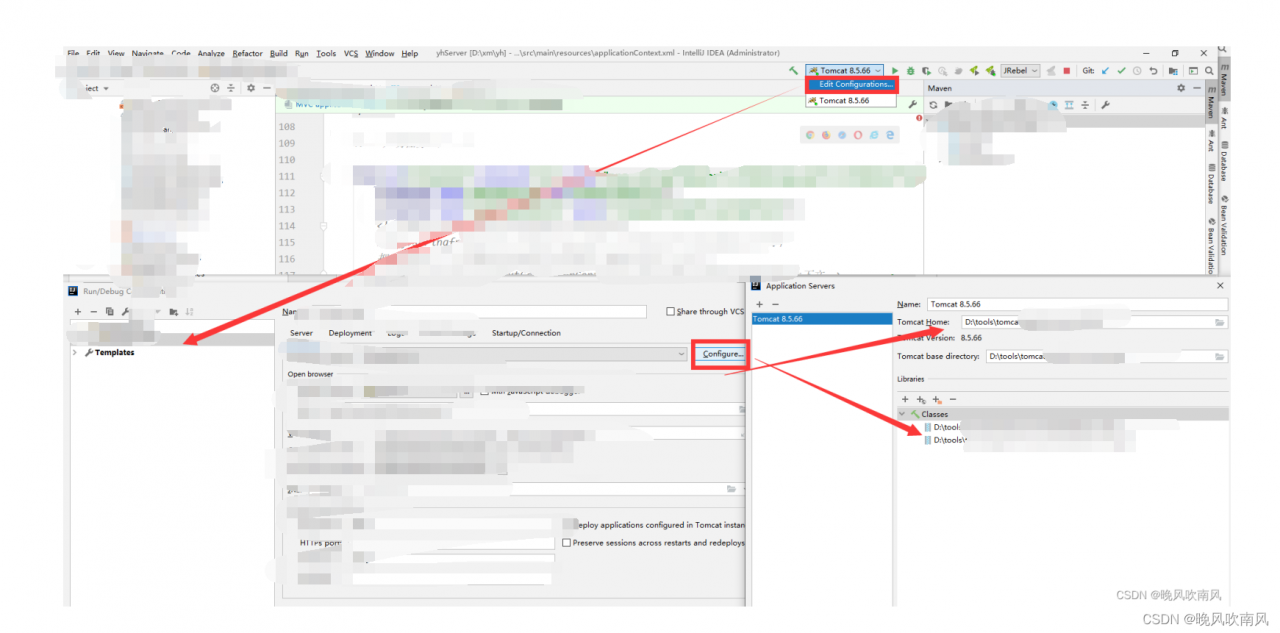The width and height of the screenshot is (1280, 633).
Task: Switch to Startup/Connection tab
Action: point(526,333)
